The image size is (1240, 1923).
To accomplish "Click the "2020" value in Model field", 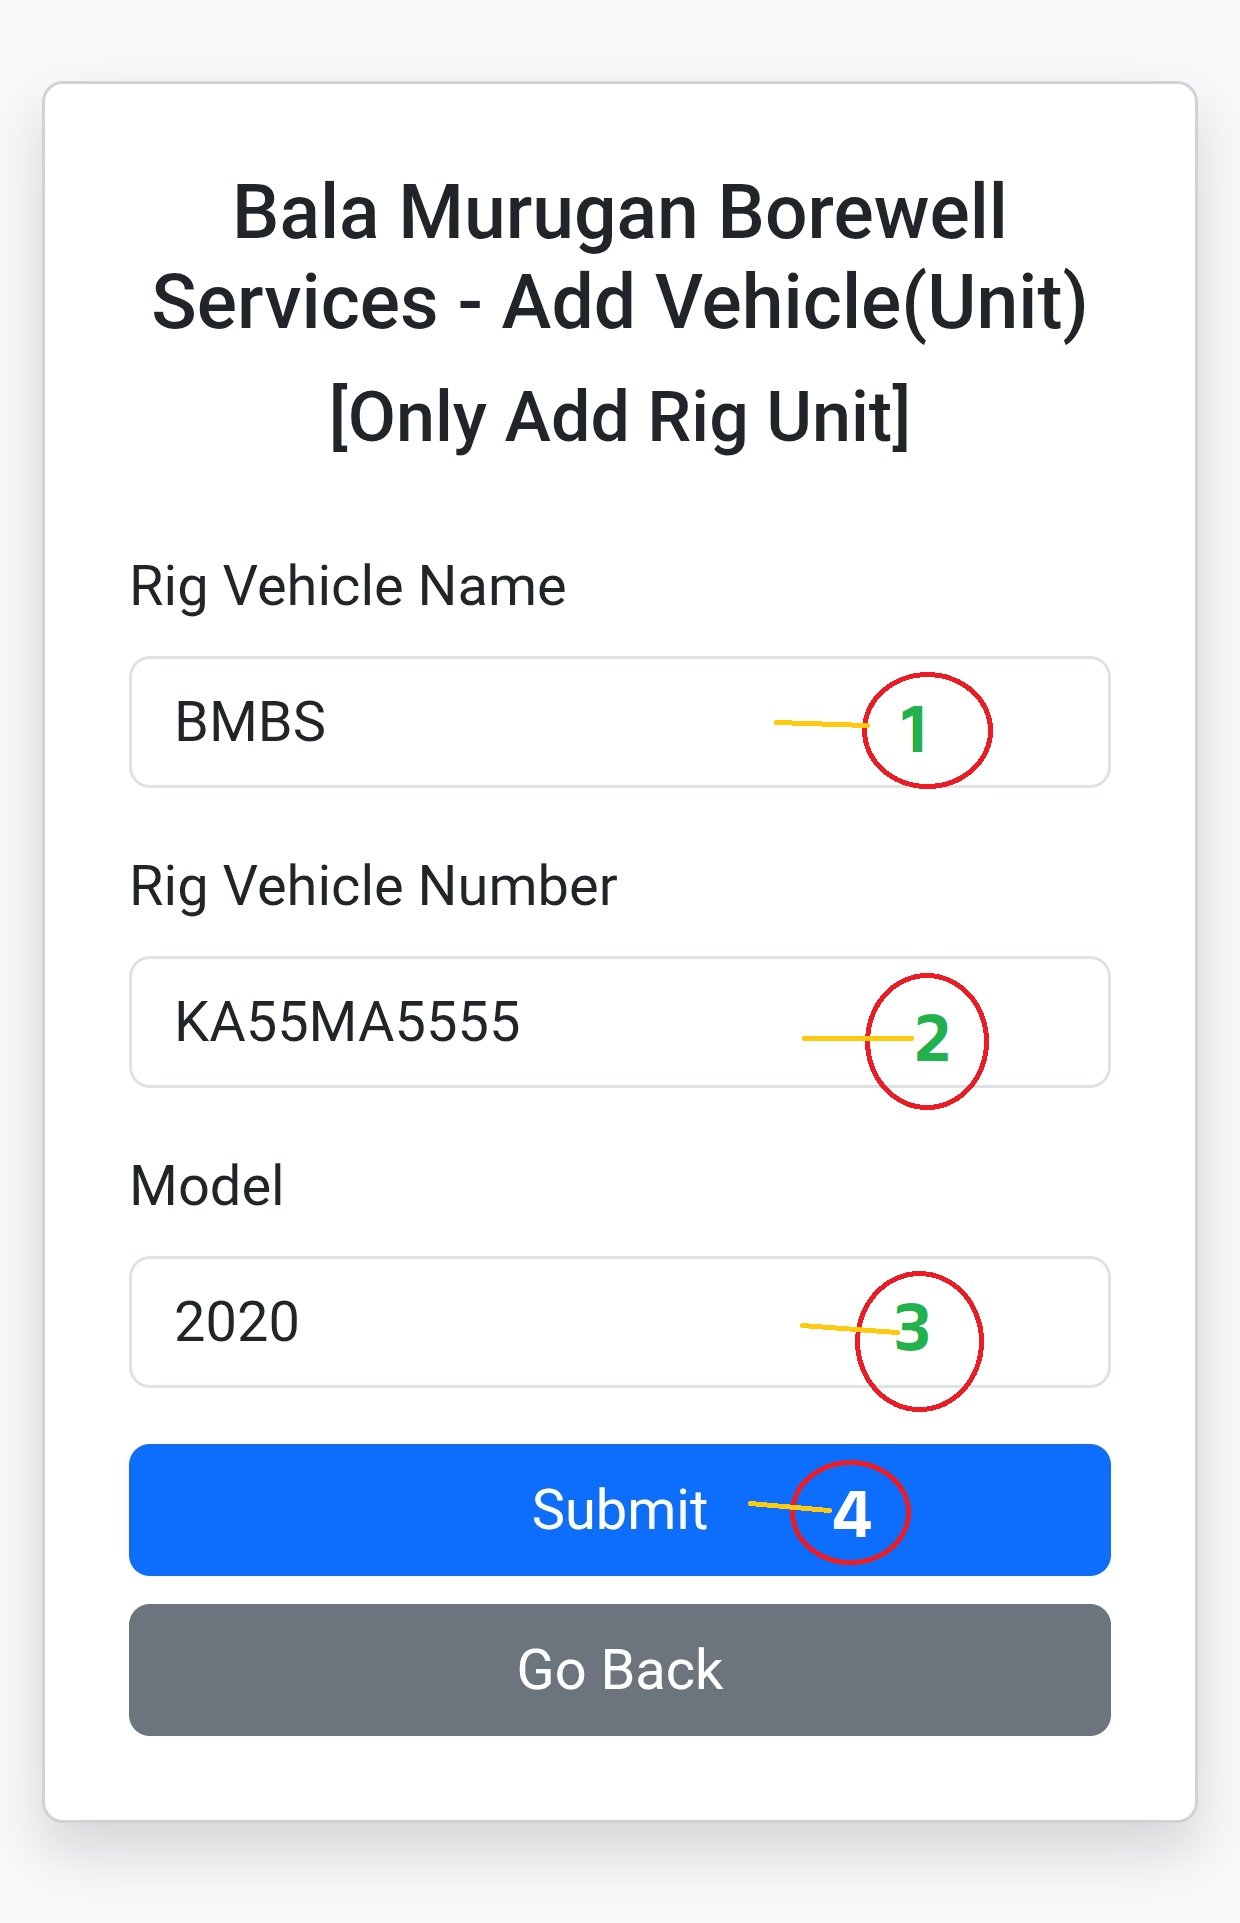I will tap(237, 1322).
